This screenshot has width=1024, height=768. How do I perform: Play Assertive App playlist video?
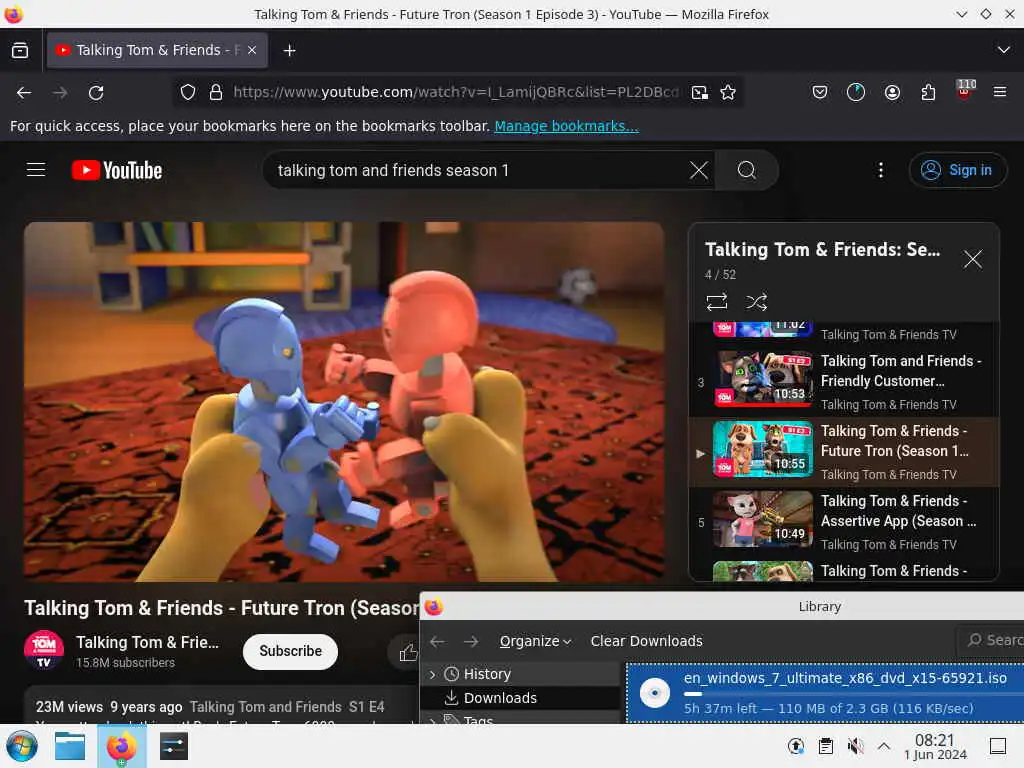click(844, 522)
